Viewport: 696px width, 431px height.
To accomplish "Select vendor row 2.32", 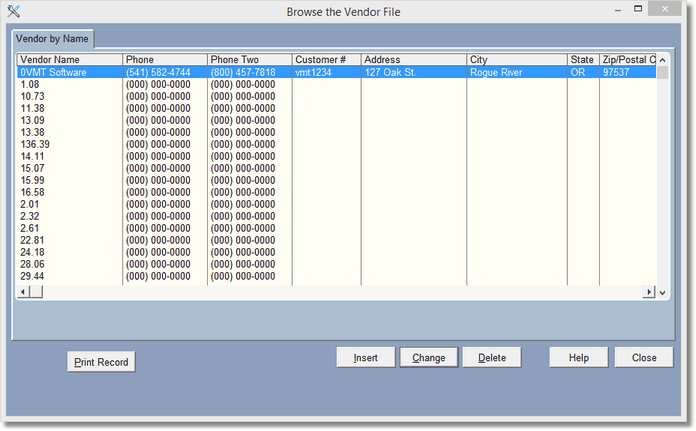I will [x=336, y=216].
